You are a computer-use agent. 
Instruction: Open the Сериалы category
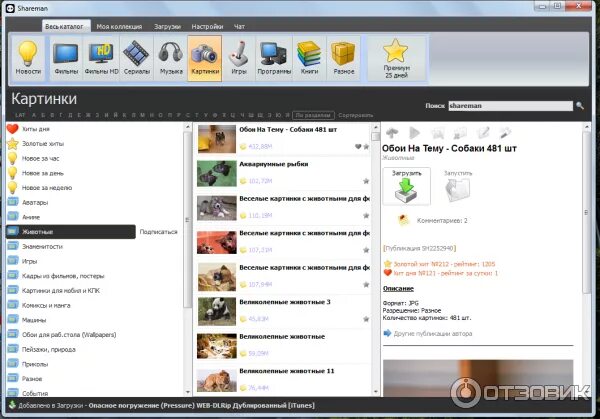coord(136,58)
